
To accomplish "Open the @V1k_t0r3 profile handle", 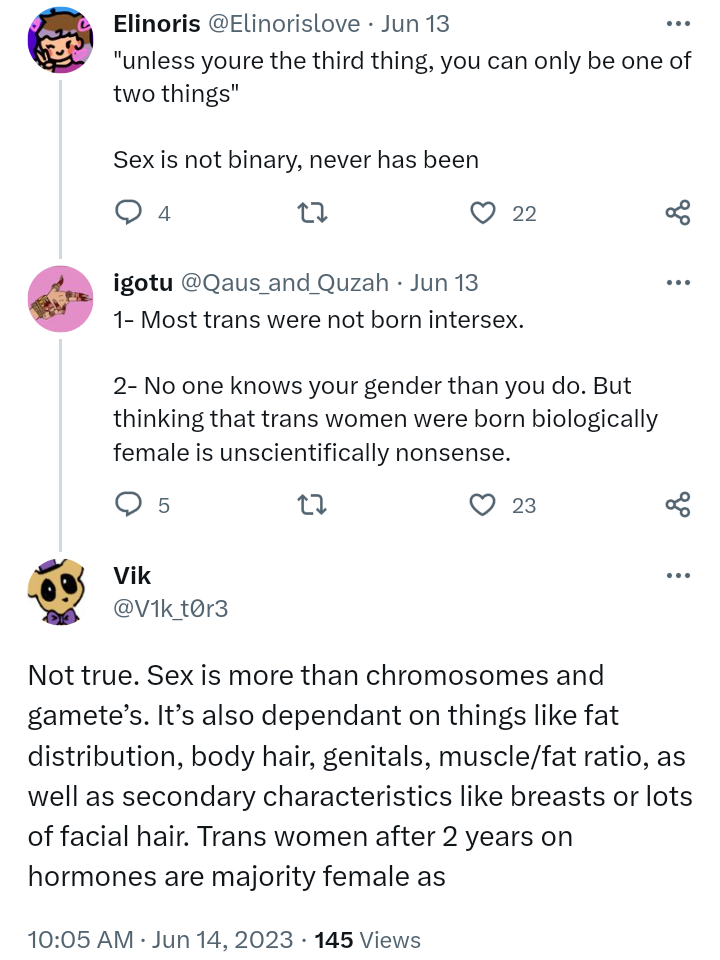I will coord(170,607).
